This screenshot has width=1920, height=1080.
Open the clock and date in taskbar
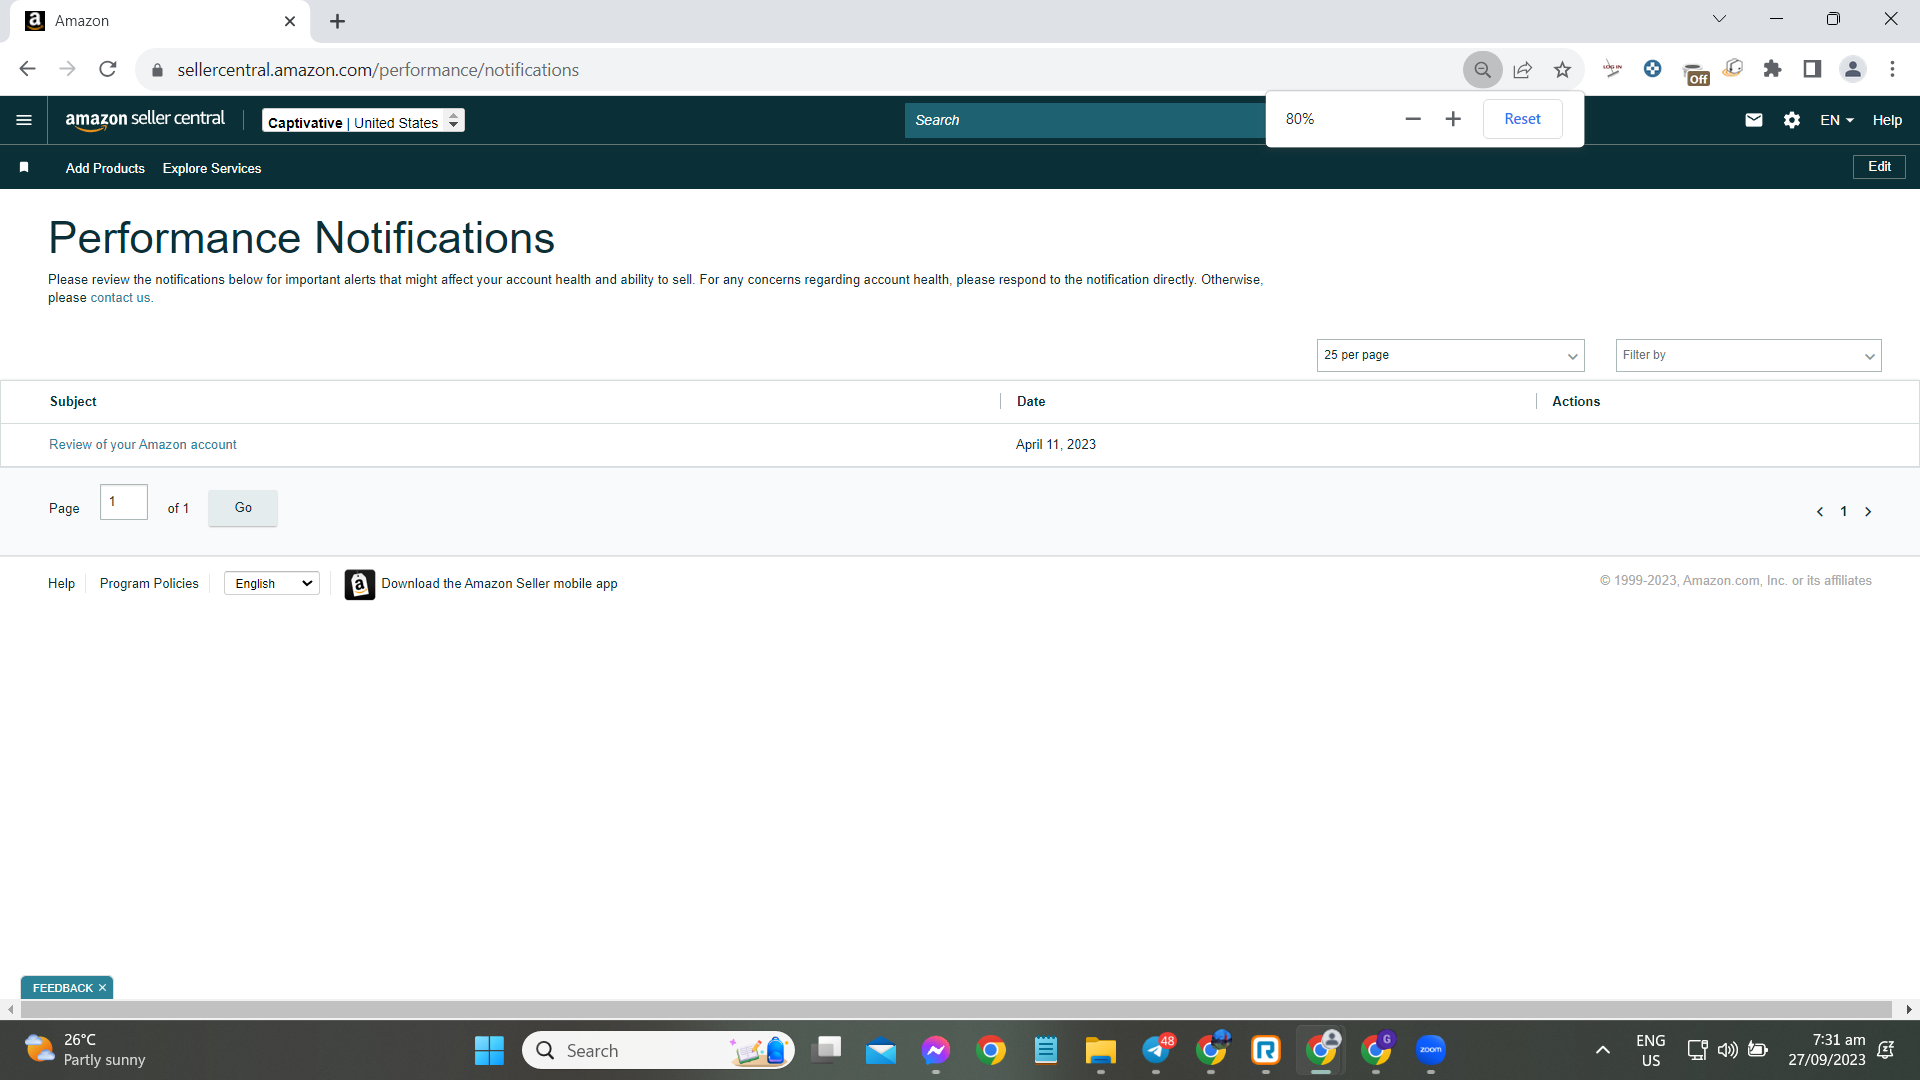pos(1827,1050)
